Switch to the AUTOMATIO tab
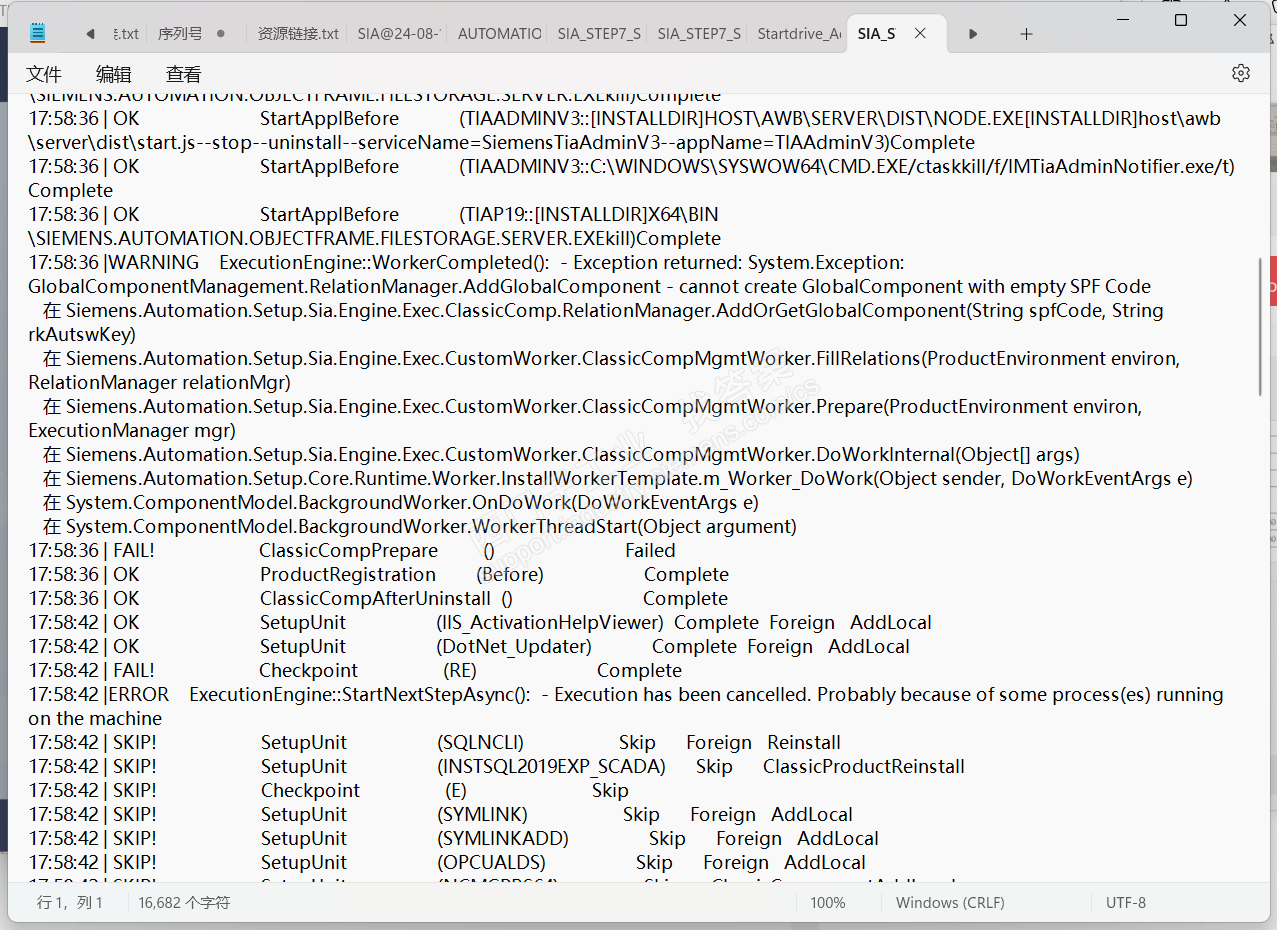Screen dimensions: 1277x930 coord(498,34)
